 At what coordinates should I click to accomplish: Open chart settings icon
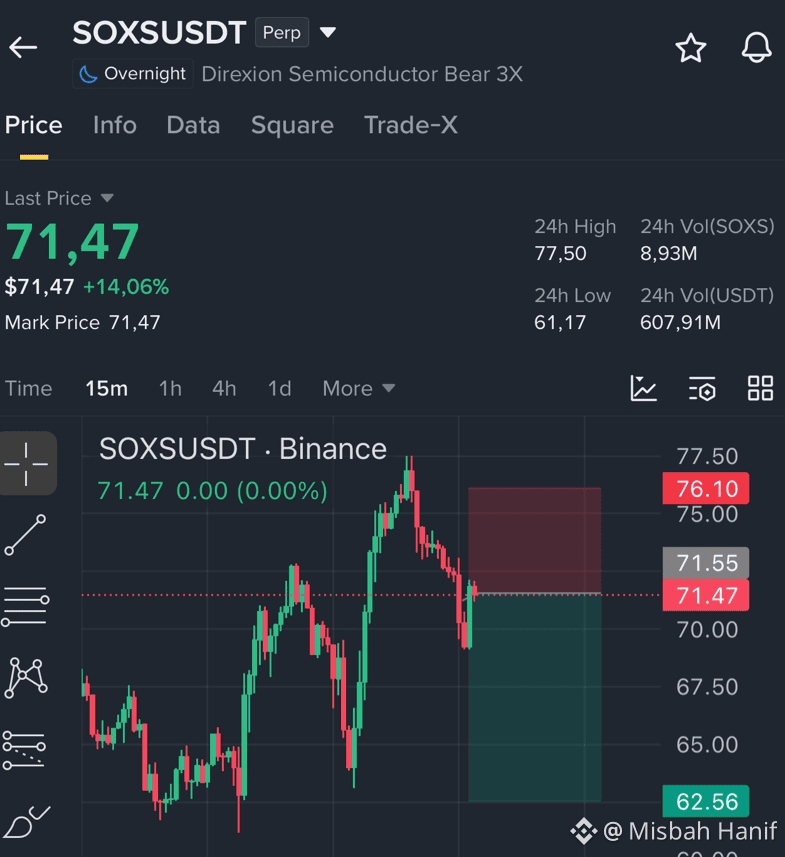(702, 389)
